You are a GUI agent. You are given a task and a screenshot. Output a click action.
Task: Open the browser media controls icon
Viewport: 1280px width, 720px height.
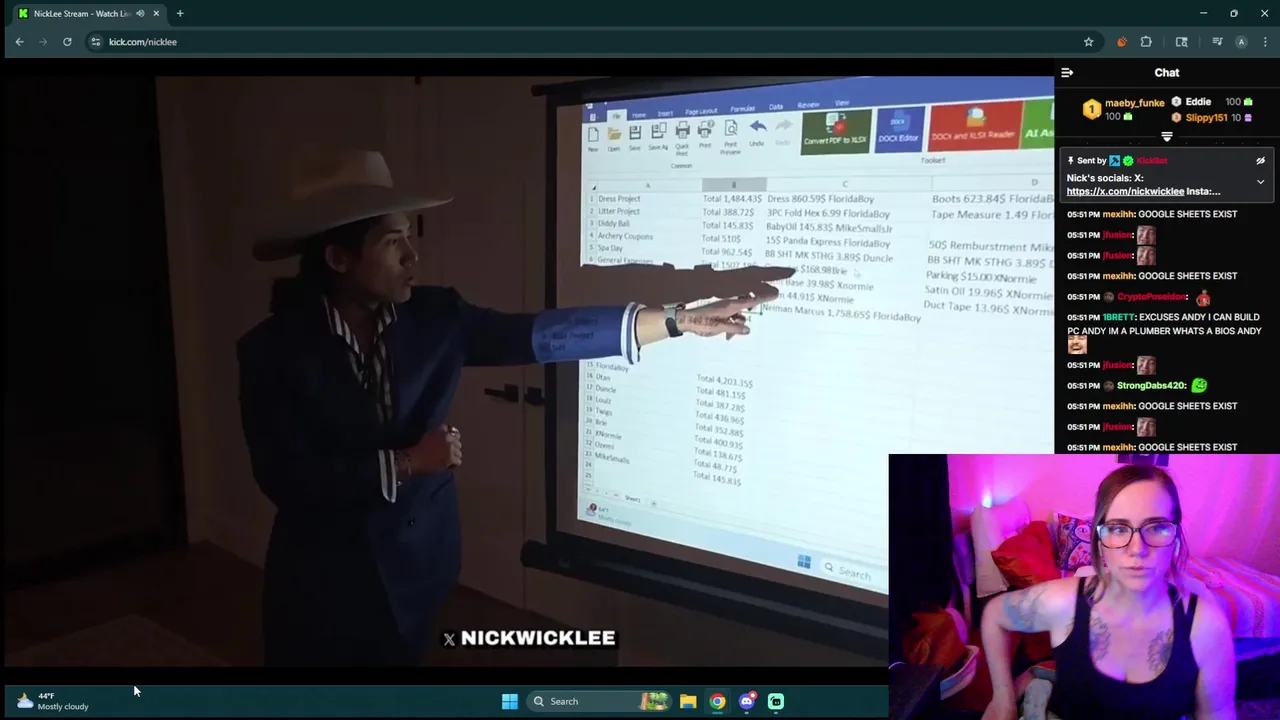[1217, 42]
